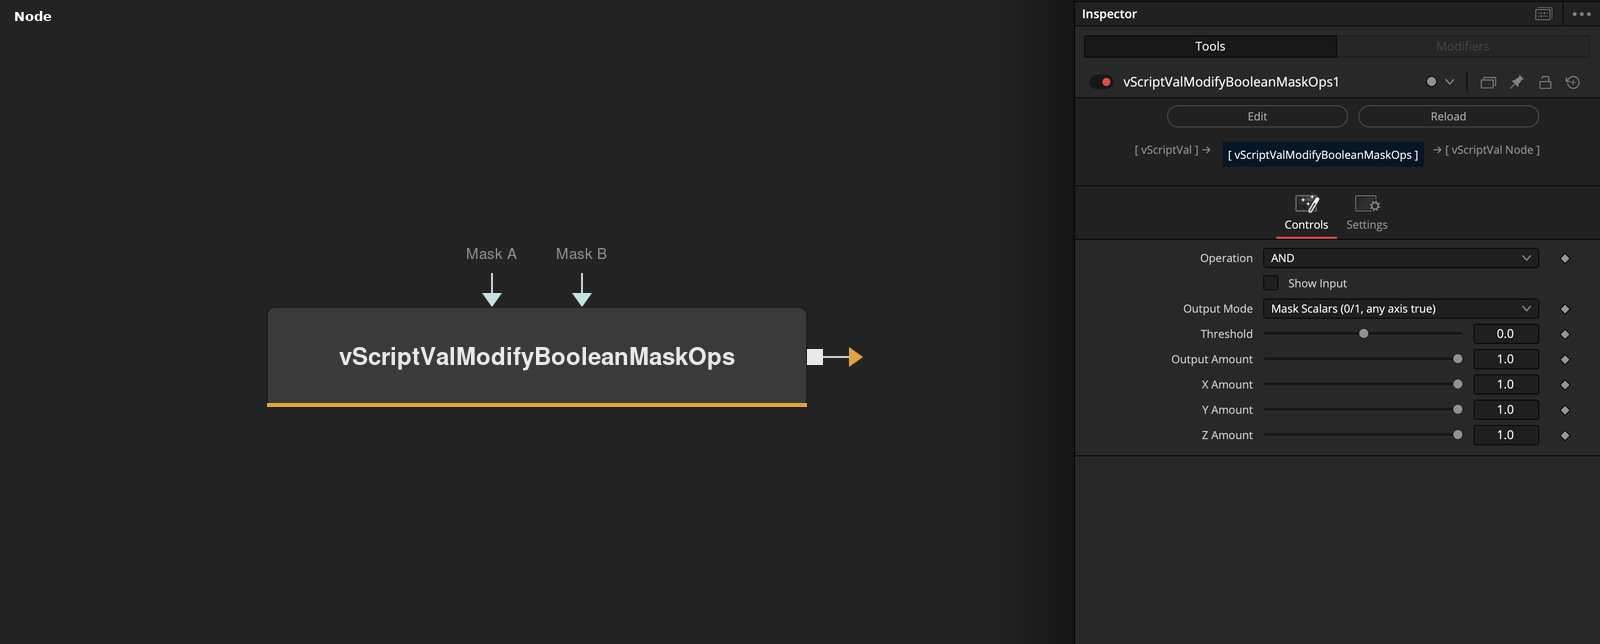Open the Inspector three-dots options menu
This screenshot has height=644, width=1600.
(x=1581, y=14)
